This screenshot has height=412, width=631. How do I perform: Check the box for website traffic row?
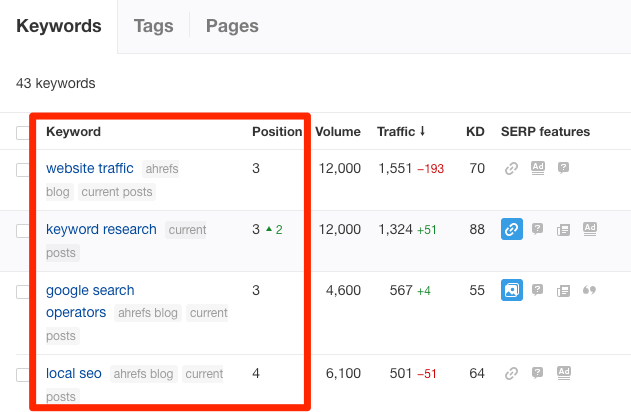23,170
